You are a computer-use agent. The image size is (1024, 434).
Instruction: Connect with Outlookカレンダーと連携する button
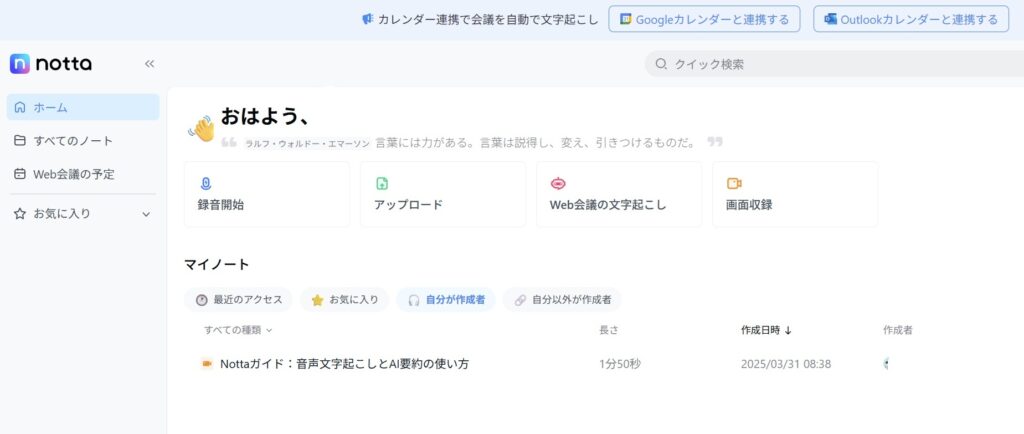(x=911, y=19)
